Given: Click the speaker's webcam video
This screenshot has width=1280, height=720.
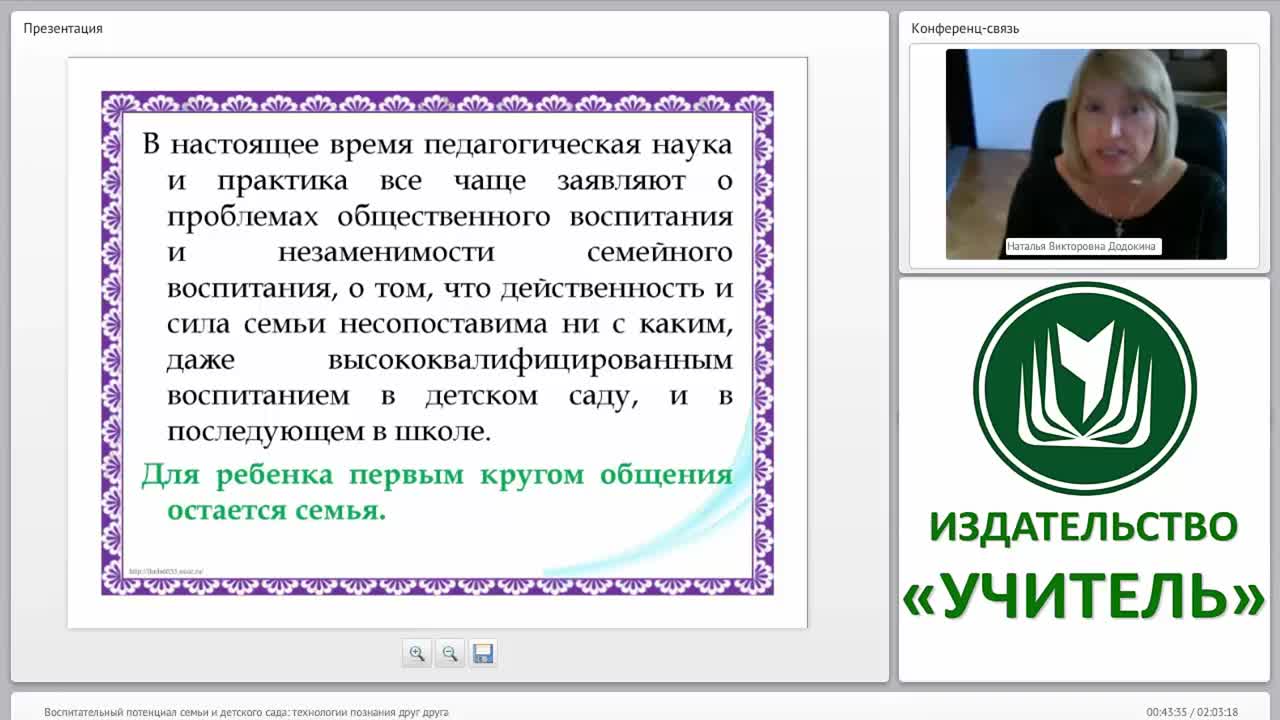Looking at the screenshot, I should pos(1086,154).
